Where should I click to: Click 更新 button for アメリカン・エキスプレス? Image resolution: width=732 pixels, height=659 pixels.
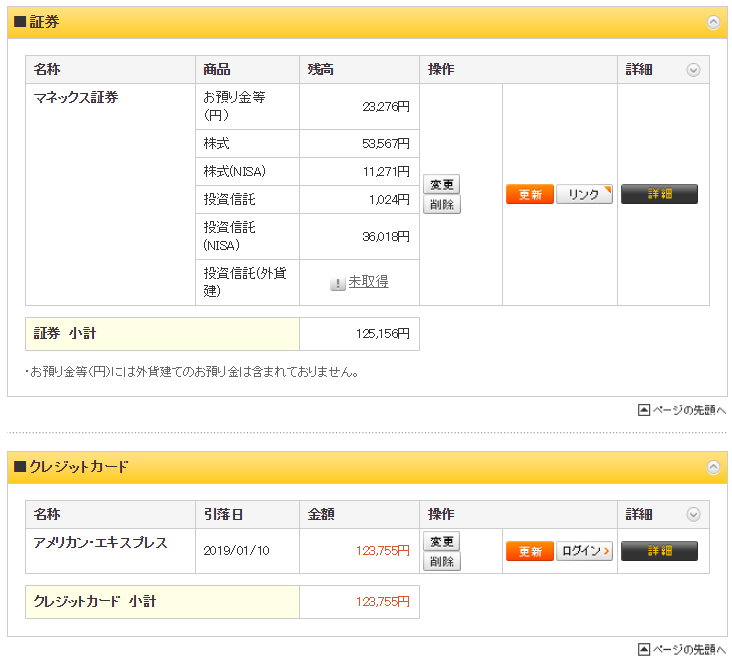530,551
